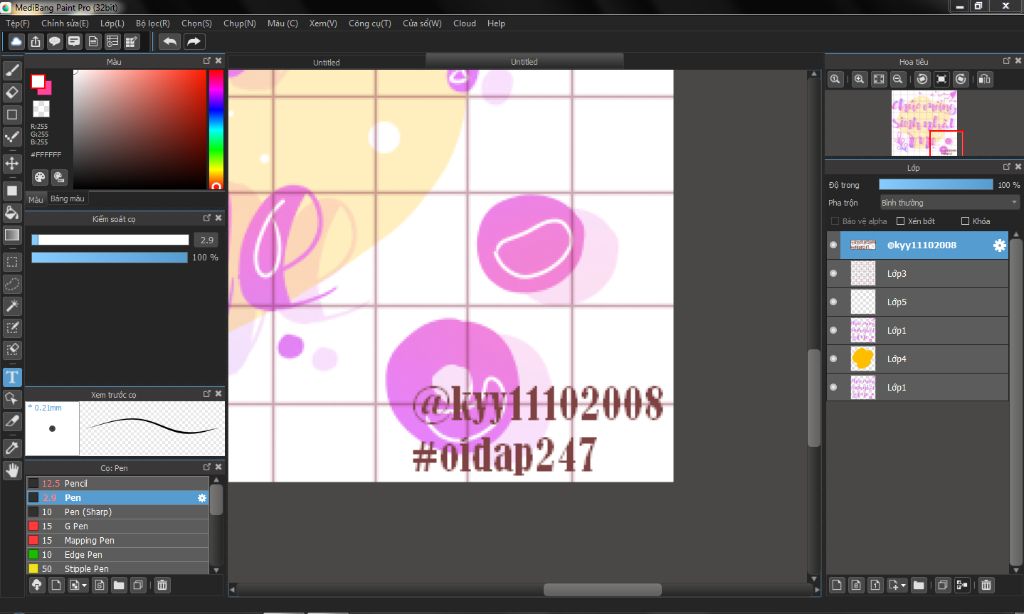Screen dimensions: 1024x614
Task: Toggle the Bảo vệ alpha checkbox
Action: pos(835,221)
